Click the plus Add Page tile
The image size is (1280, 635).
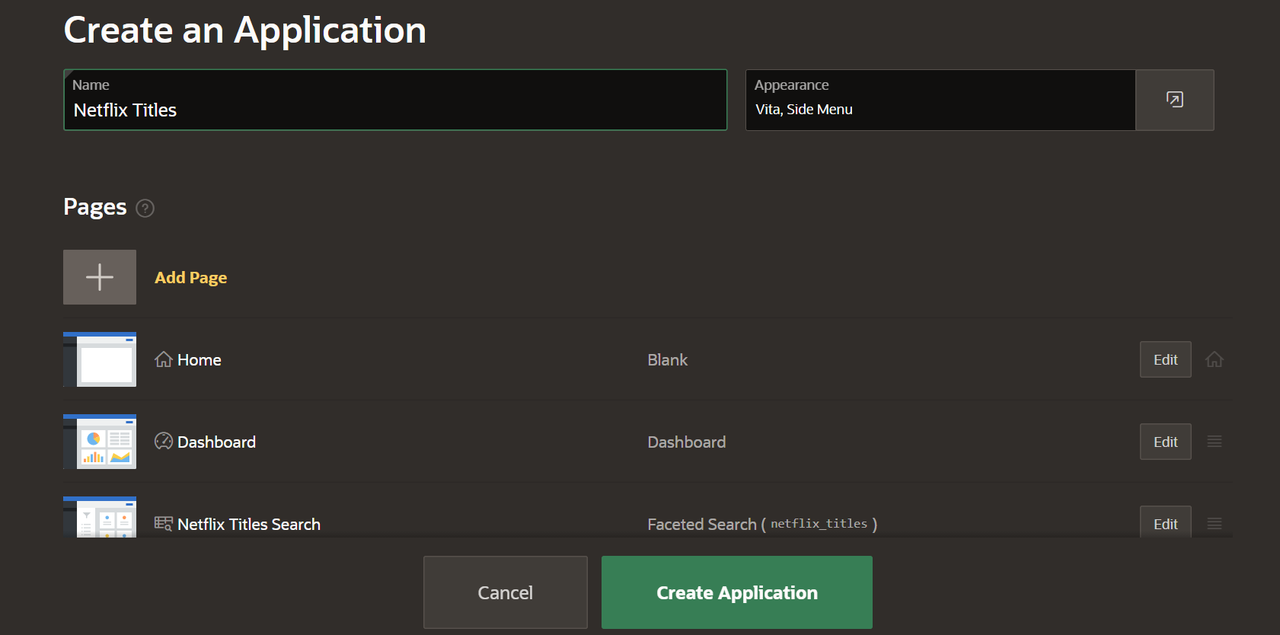[100, 277]
